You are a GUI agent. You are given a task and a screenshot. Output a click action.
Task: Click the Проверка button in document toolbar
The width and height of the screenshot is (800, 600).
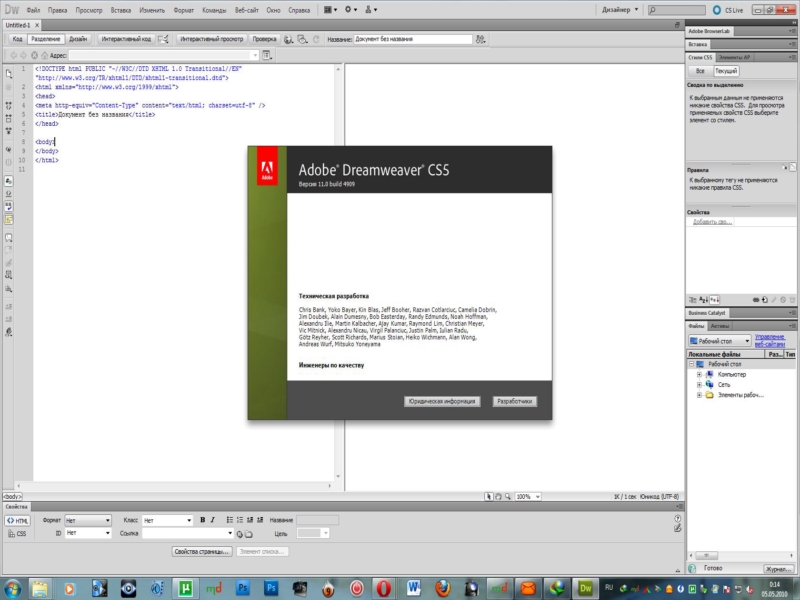(x=264, y=39)
